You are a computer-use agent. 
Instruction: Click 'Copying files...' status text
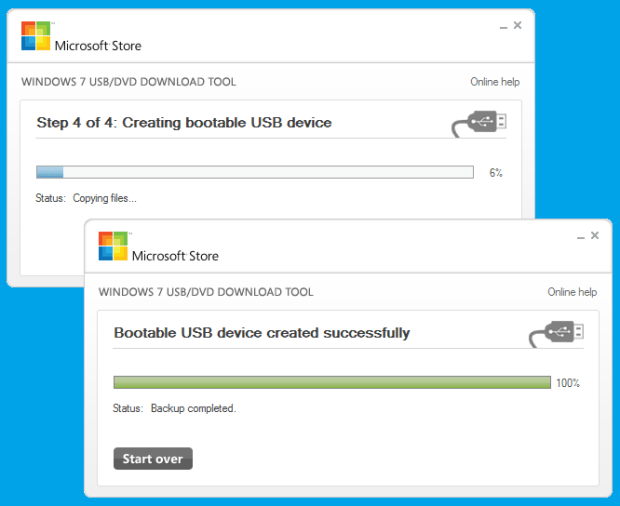tap(104, 198)
